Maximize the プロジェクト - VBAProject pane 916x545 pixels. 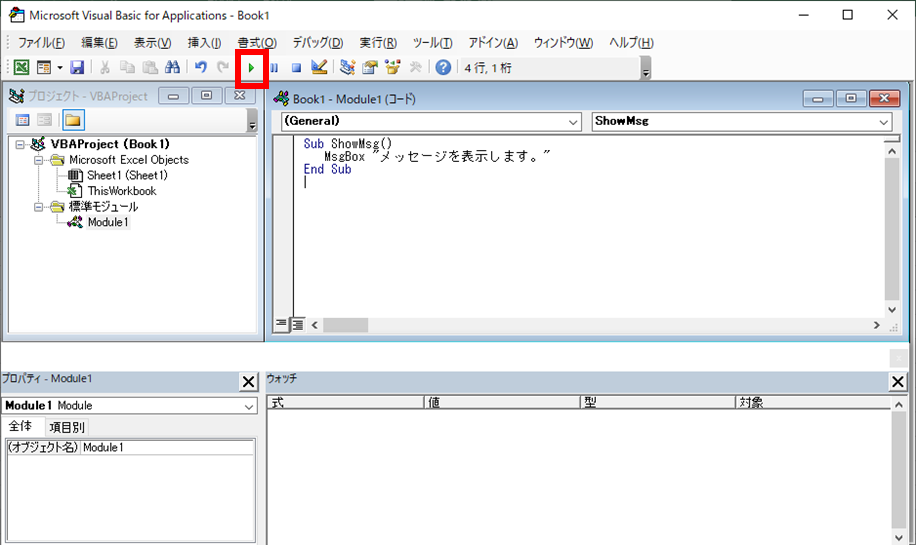click(206, 96)
